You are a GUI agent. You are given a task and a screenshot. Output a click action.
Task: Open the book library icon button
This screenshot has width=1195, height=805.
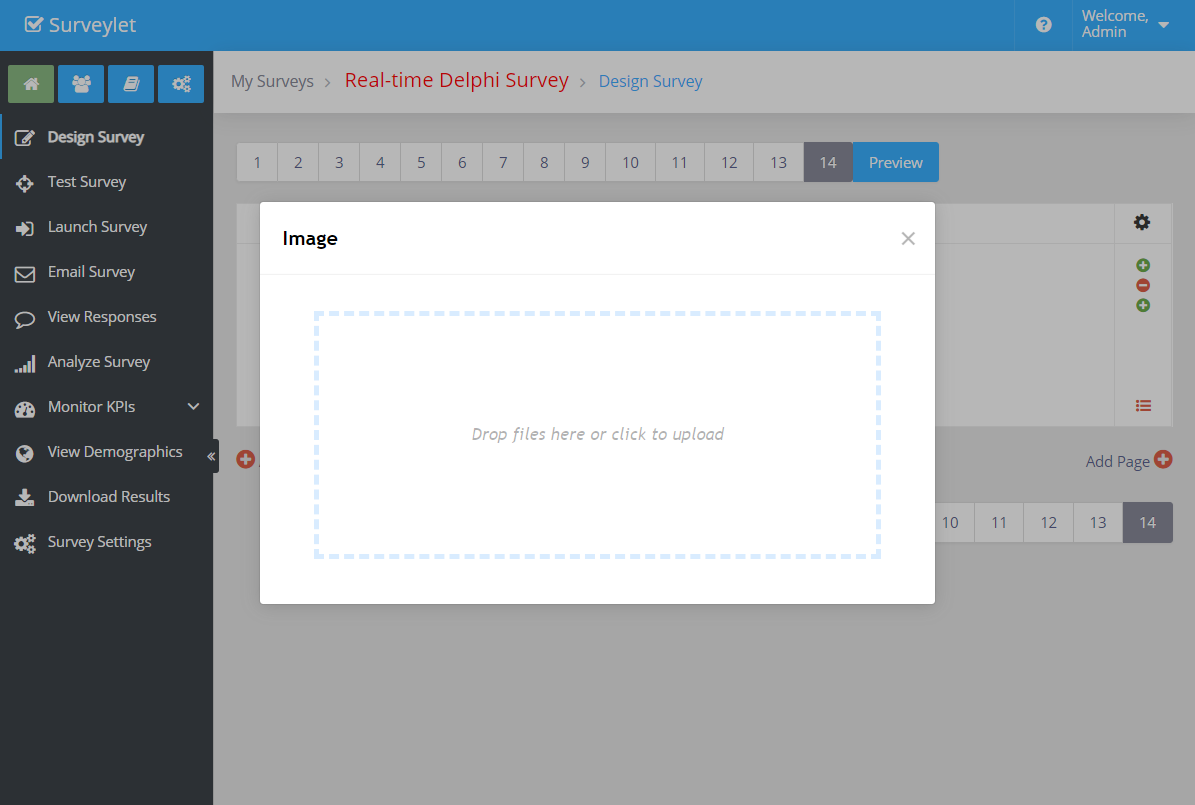click(x=131, y=84)
